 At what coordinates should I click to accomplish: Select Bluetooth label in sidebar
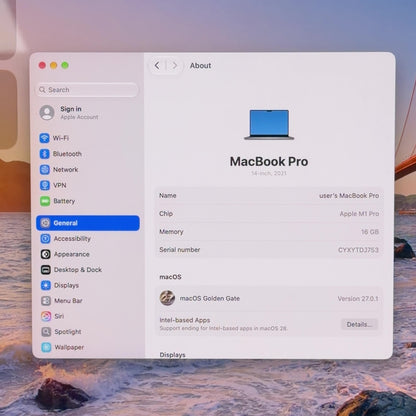67,154
